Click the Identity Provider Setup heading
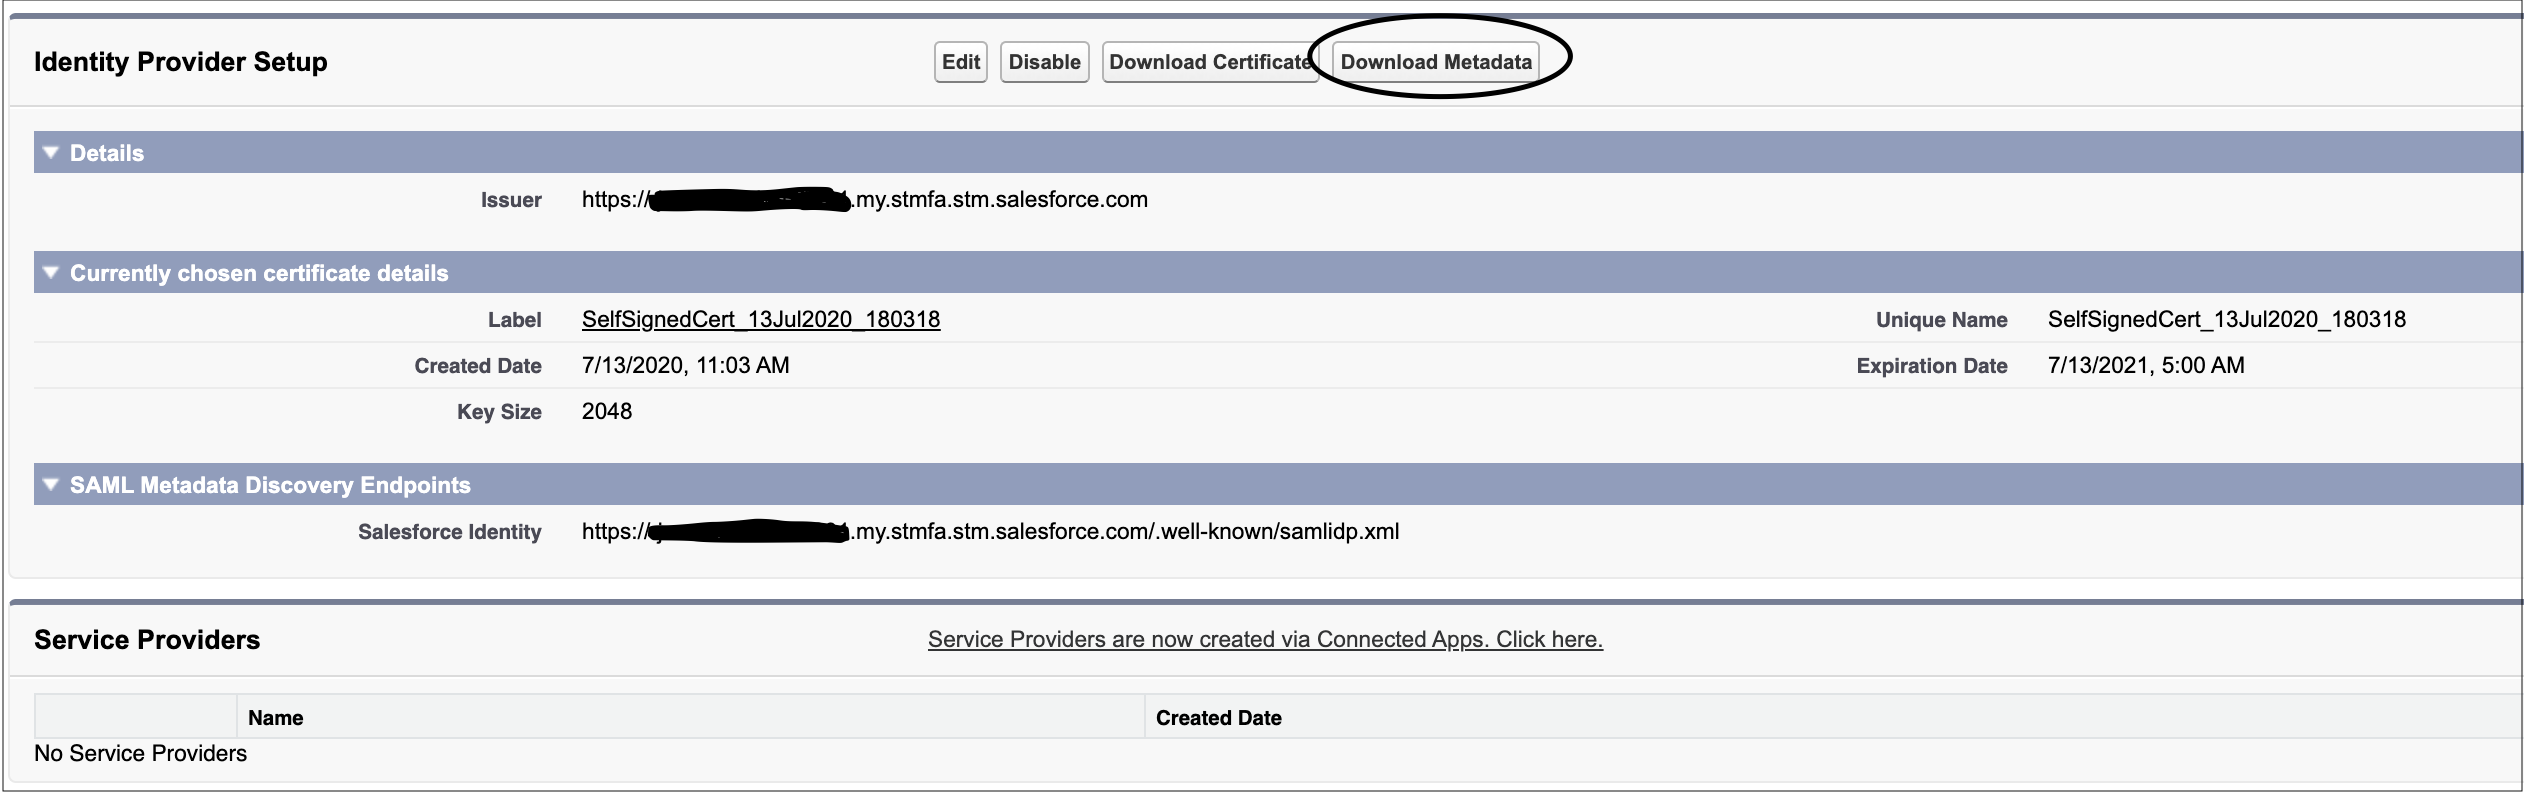The height and width of the screenshot is (793, 2524). 181,62
